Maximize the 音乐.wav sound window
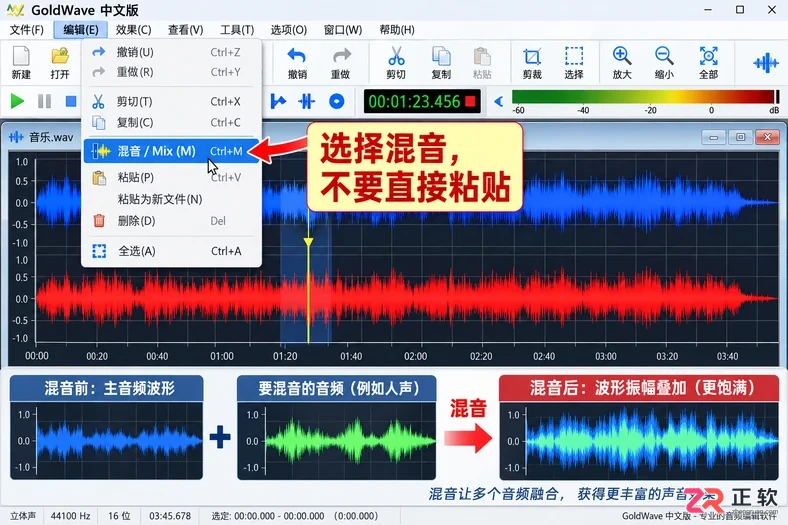This screenshot has width=788, height=525. tap(740, 137)
